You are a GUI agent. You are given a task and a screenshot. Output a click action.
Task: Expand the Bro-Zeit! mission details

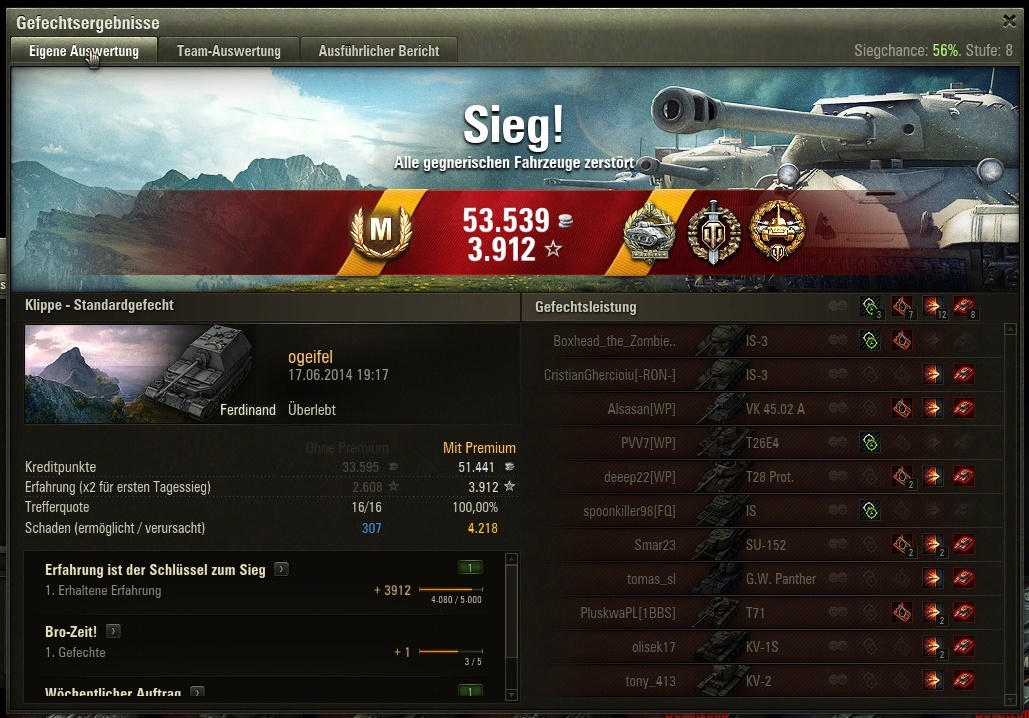[x=113, y=631]
